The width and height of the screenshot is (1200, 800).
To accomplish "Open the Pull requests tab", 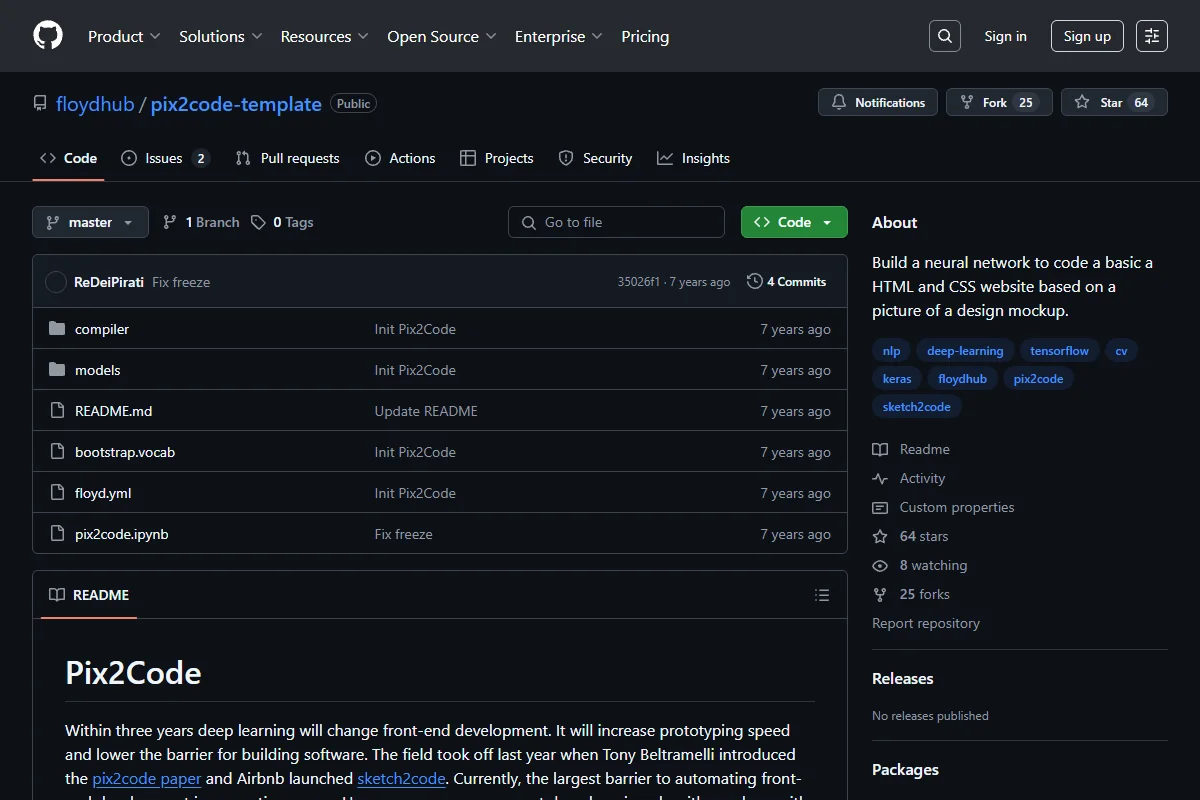I will (288, 158).
